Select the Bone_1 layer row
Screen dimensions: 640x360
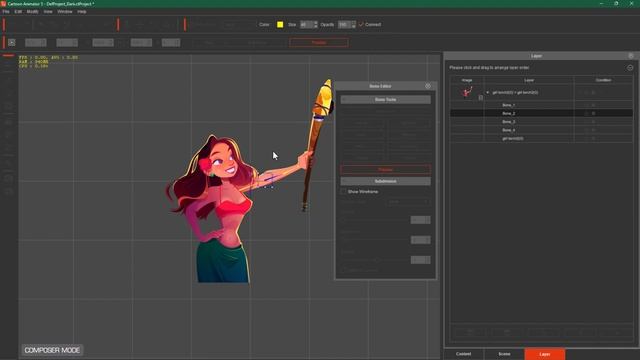pyautogui.click(x=541, y=105)
